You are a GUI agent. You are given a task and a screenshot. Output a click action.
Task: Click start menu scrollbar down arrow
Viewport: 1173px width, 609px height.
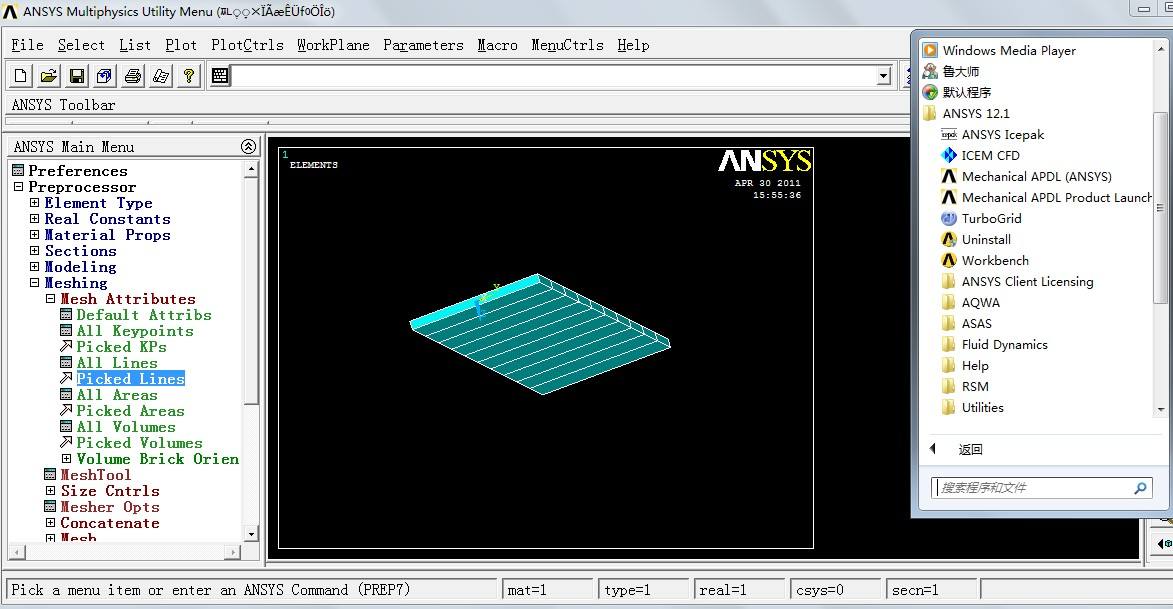pos(1161,409)
